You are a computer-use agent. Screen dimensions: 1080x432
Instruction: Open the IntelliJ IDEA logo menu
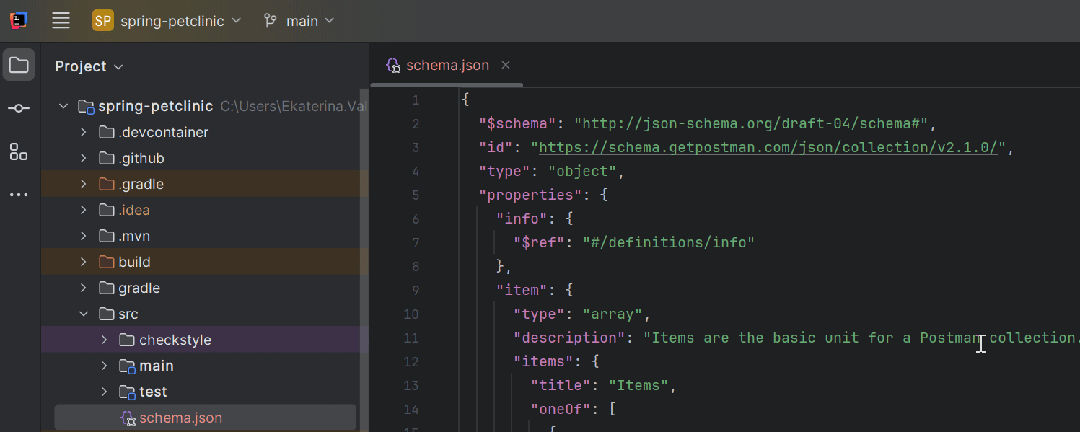[19, 20]
